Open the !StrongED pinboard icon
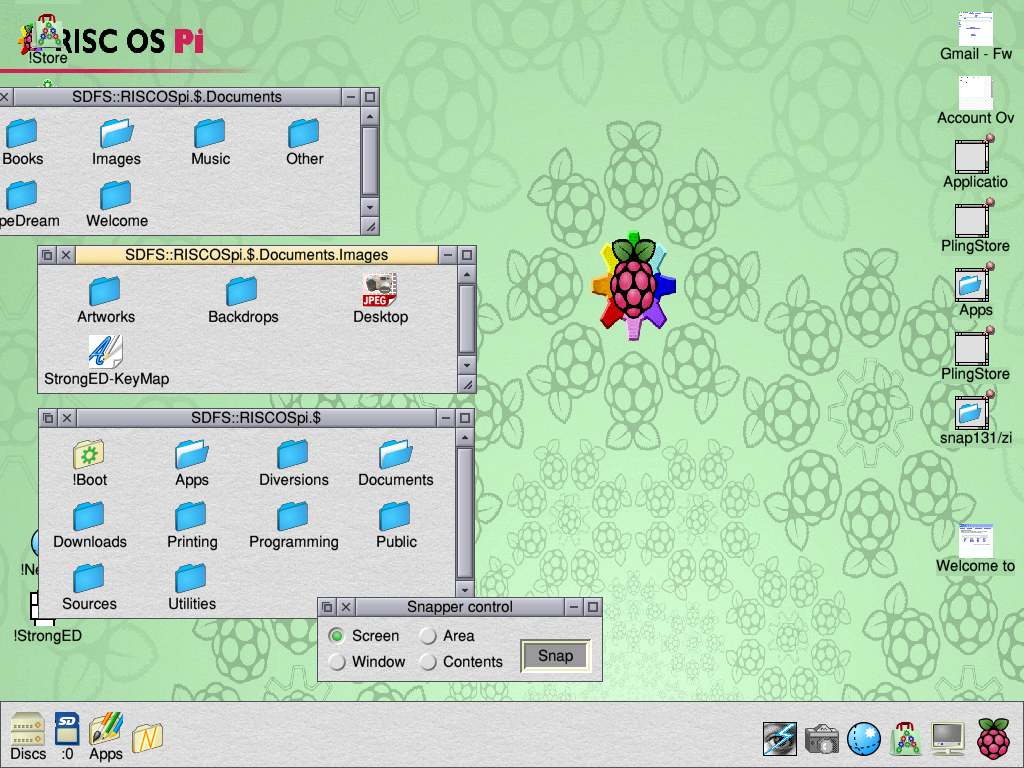This screenshot has height=768, width=1024. (46, 617)
